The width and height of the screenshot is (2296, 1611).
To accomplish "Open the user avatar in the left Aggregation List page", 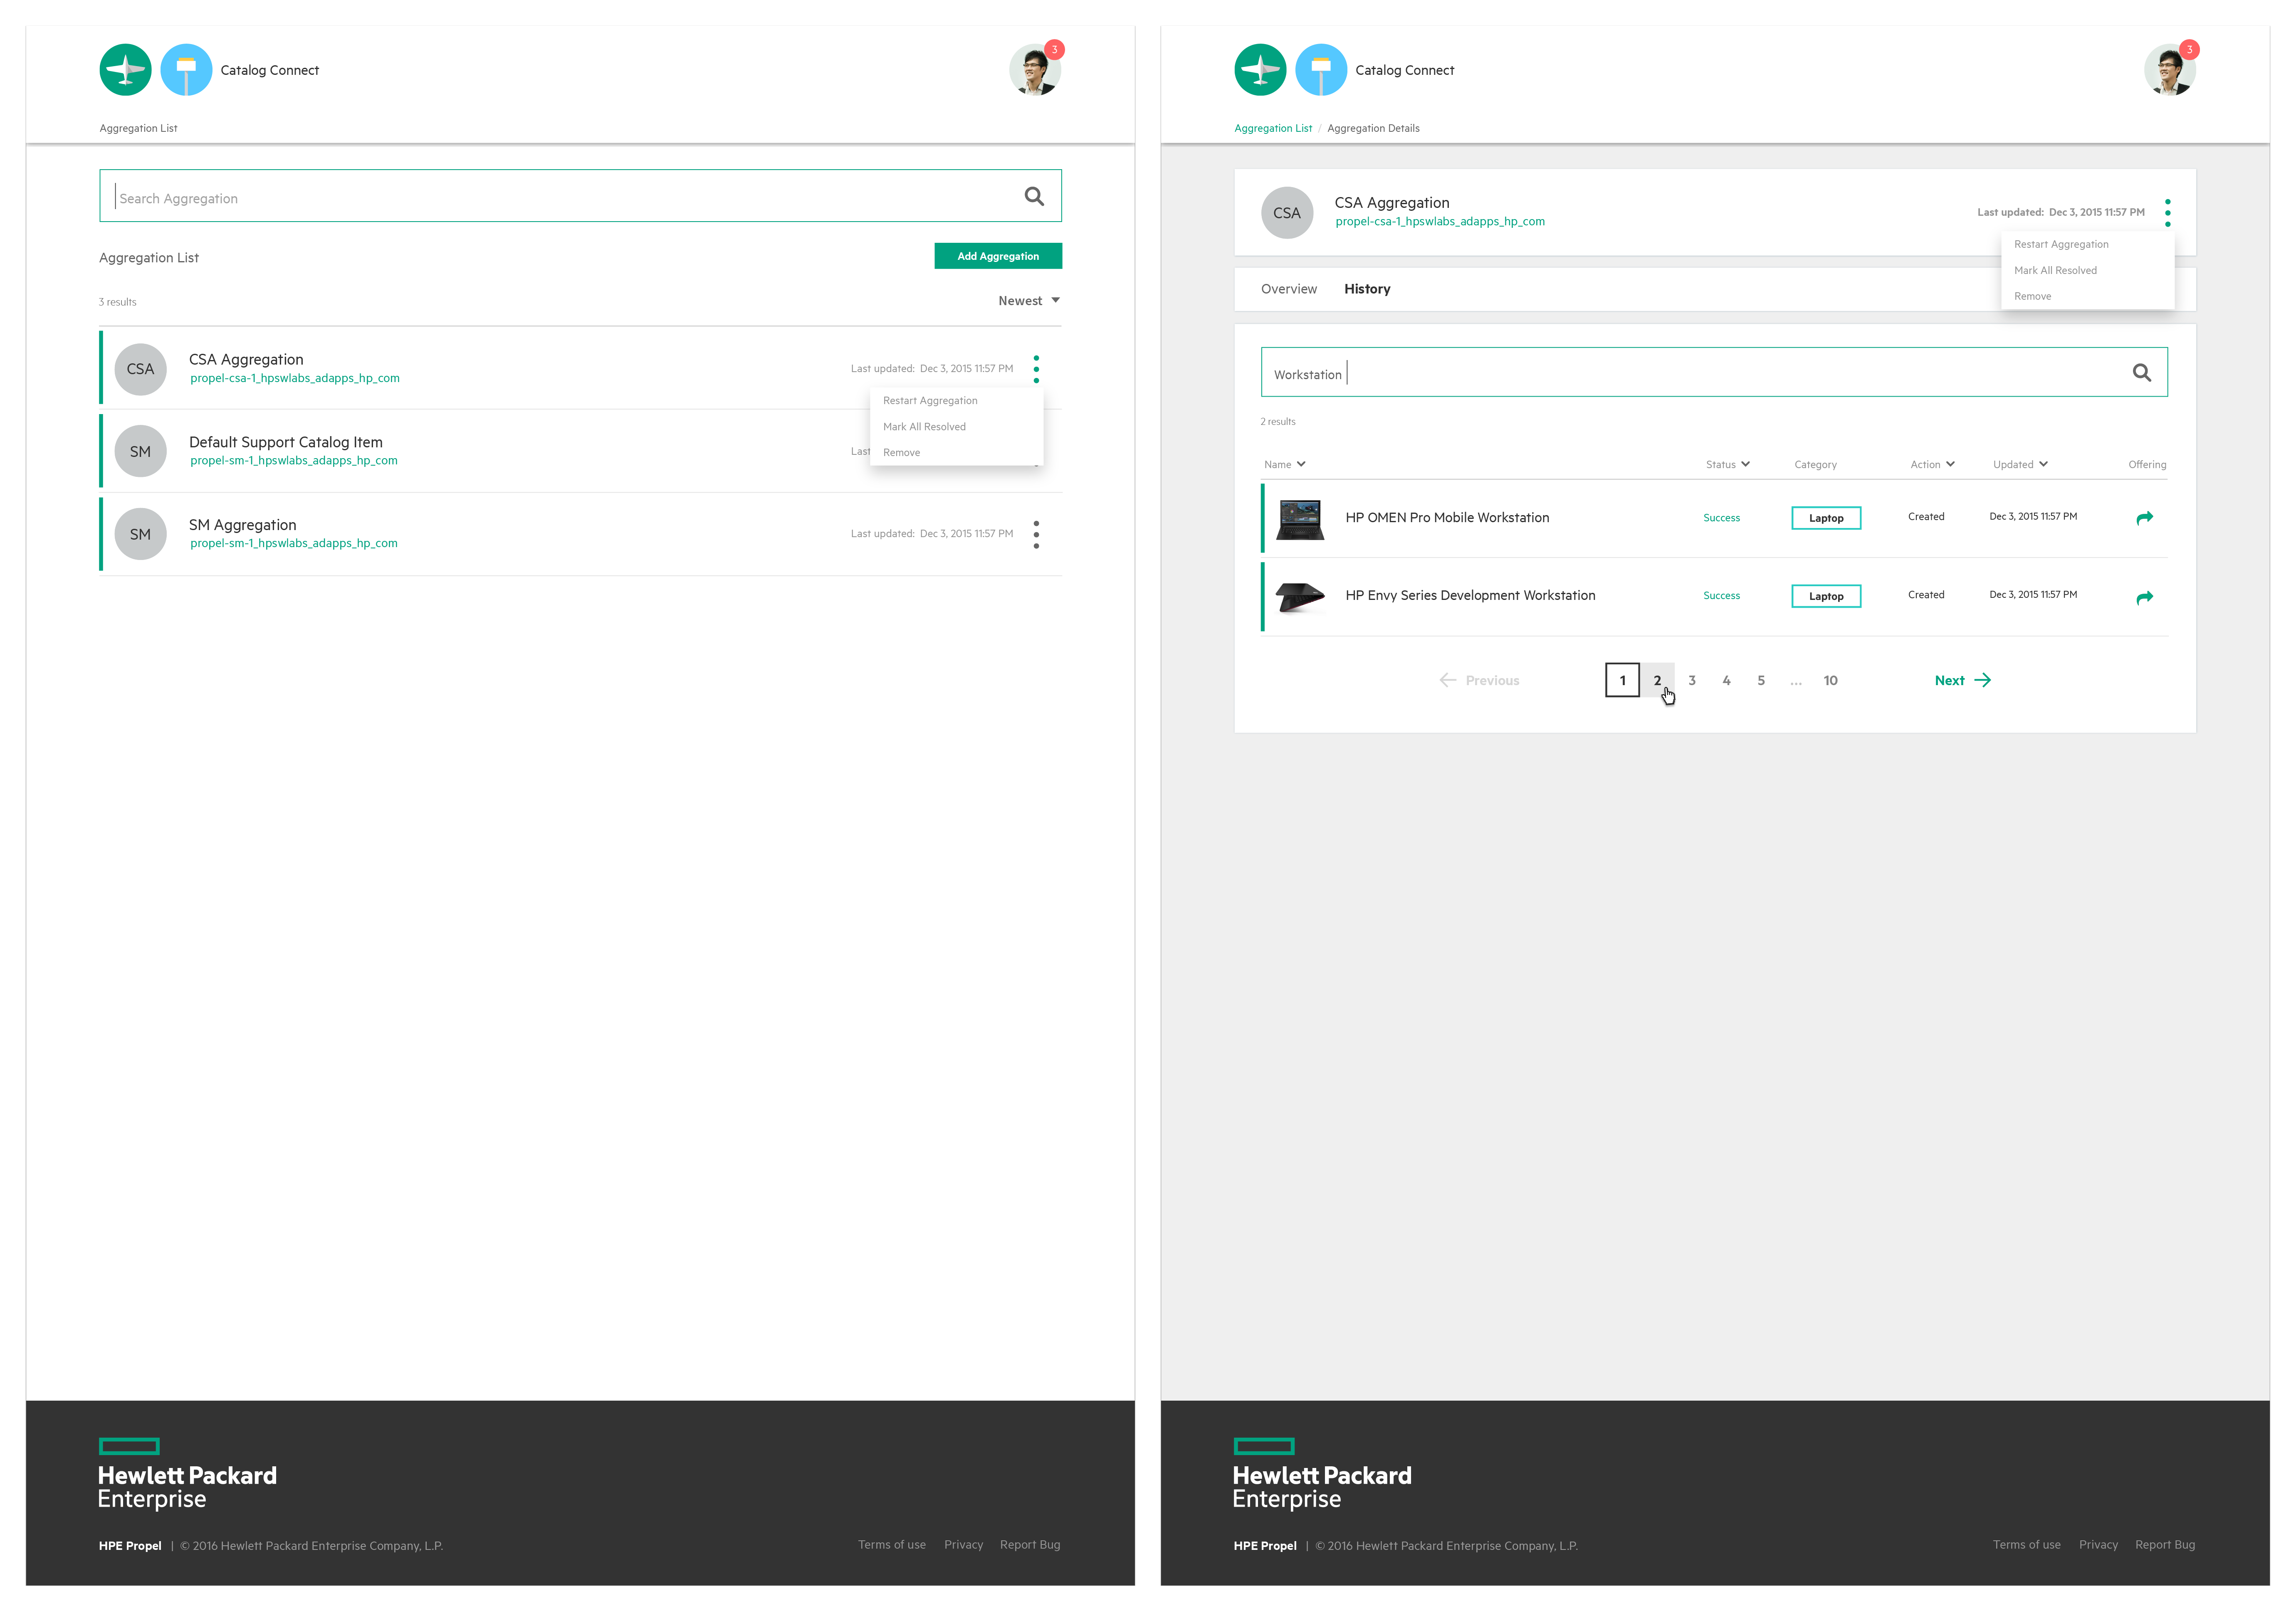I will tap(1035, 70).
